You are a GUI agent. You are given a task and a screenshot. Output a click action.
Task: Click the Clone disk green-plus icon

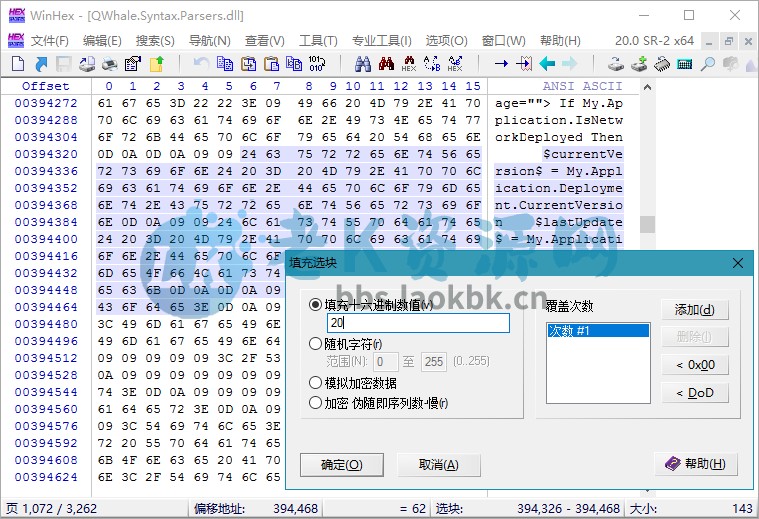(639, 63)
